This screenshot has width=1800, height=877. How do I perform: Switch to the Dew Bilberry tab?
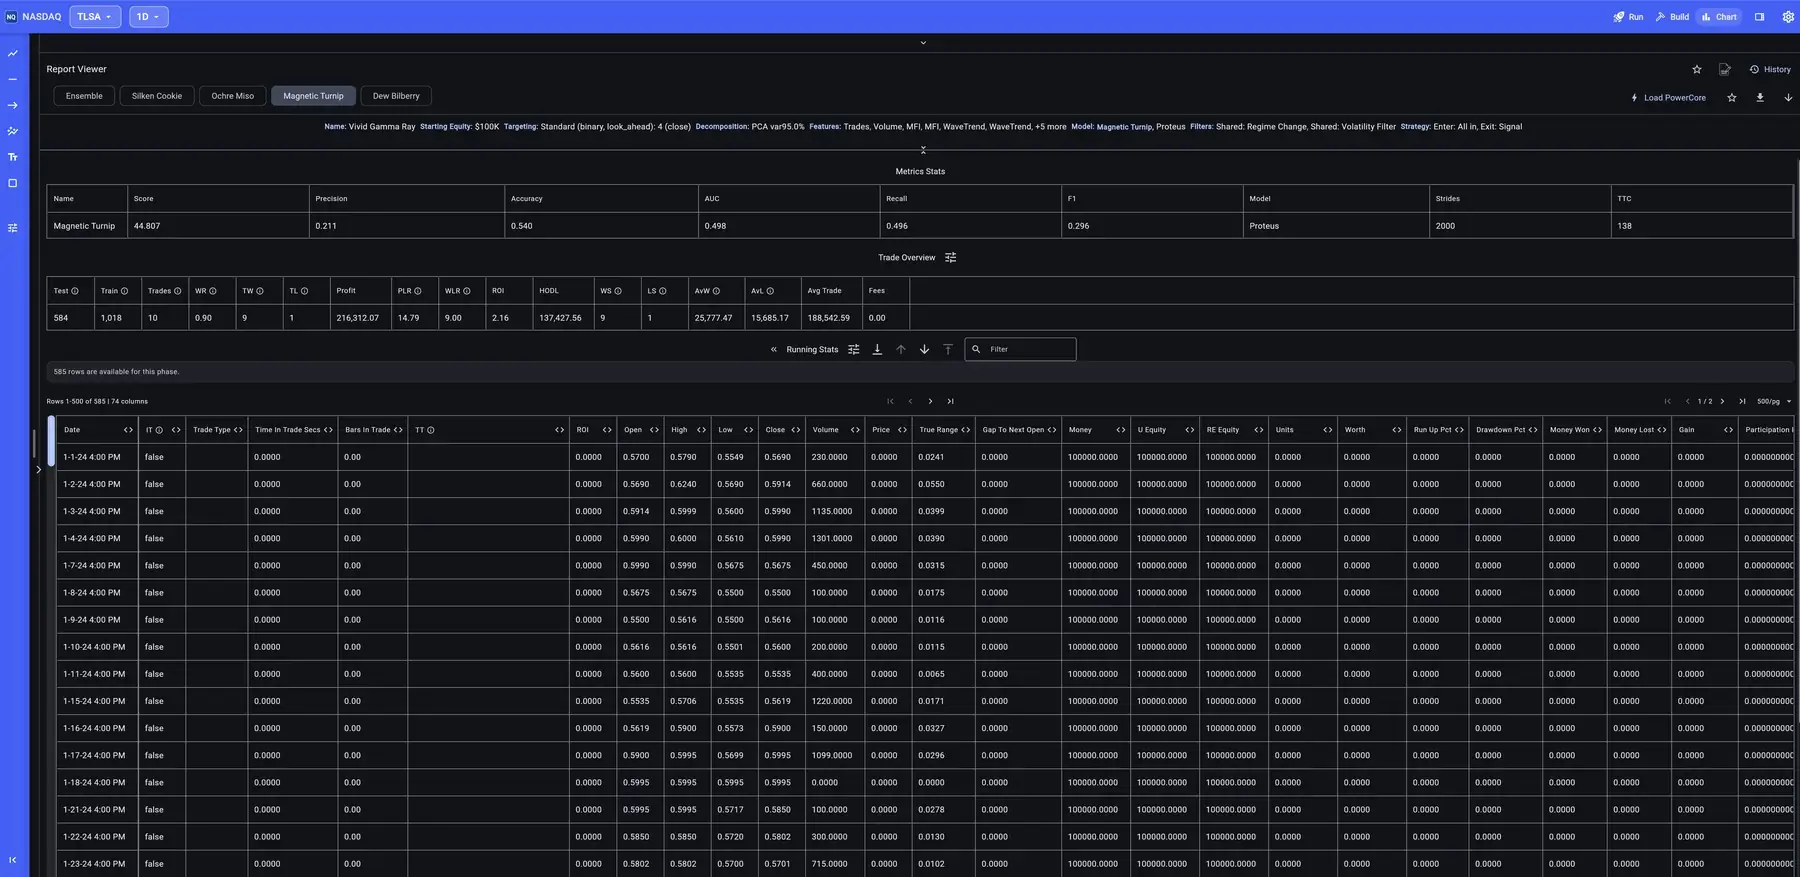(x=396, y=96)
